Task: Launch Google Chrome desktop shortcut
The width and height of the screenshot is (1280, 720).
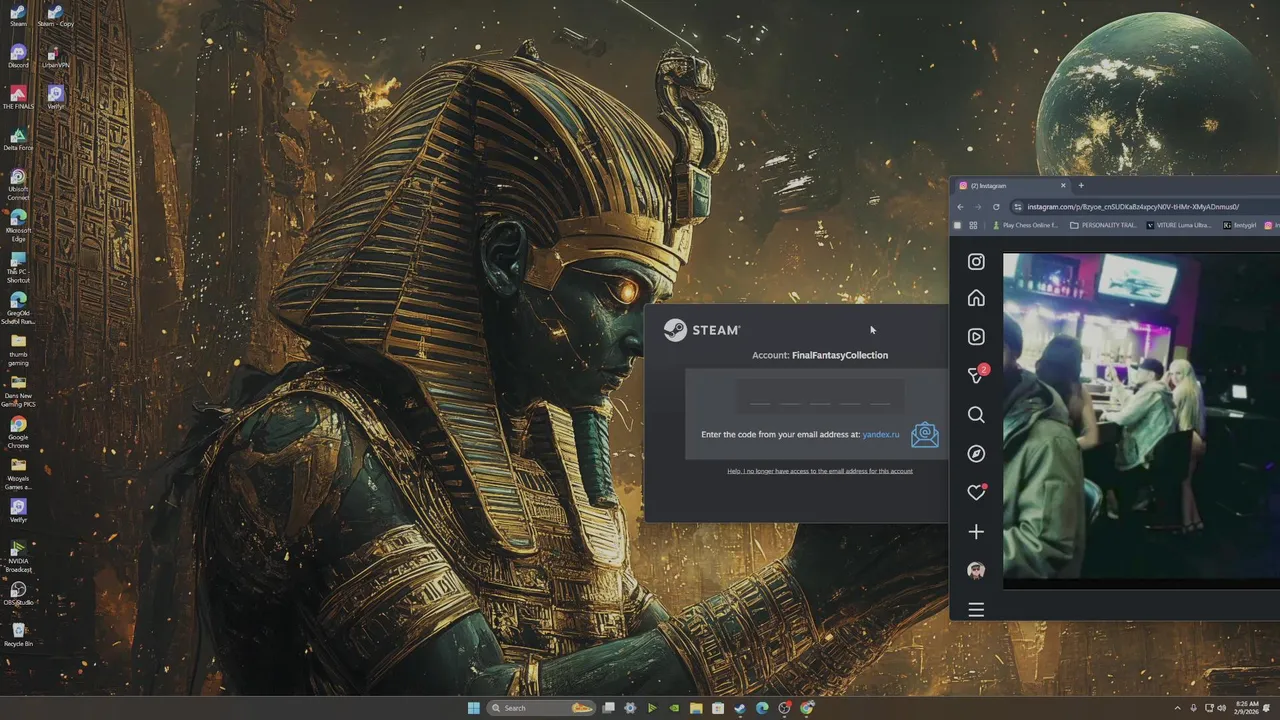Action: 18,432
